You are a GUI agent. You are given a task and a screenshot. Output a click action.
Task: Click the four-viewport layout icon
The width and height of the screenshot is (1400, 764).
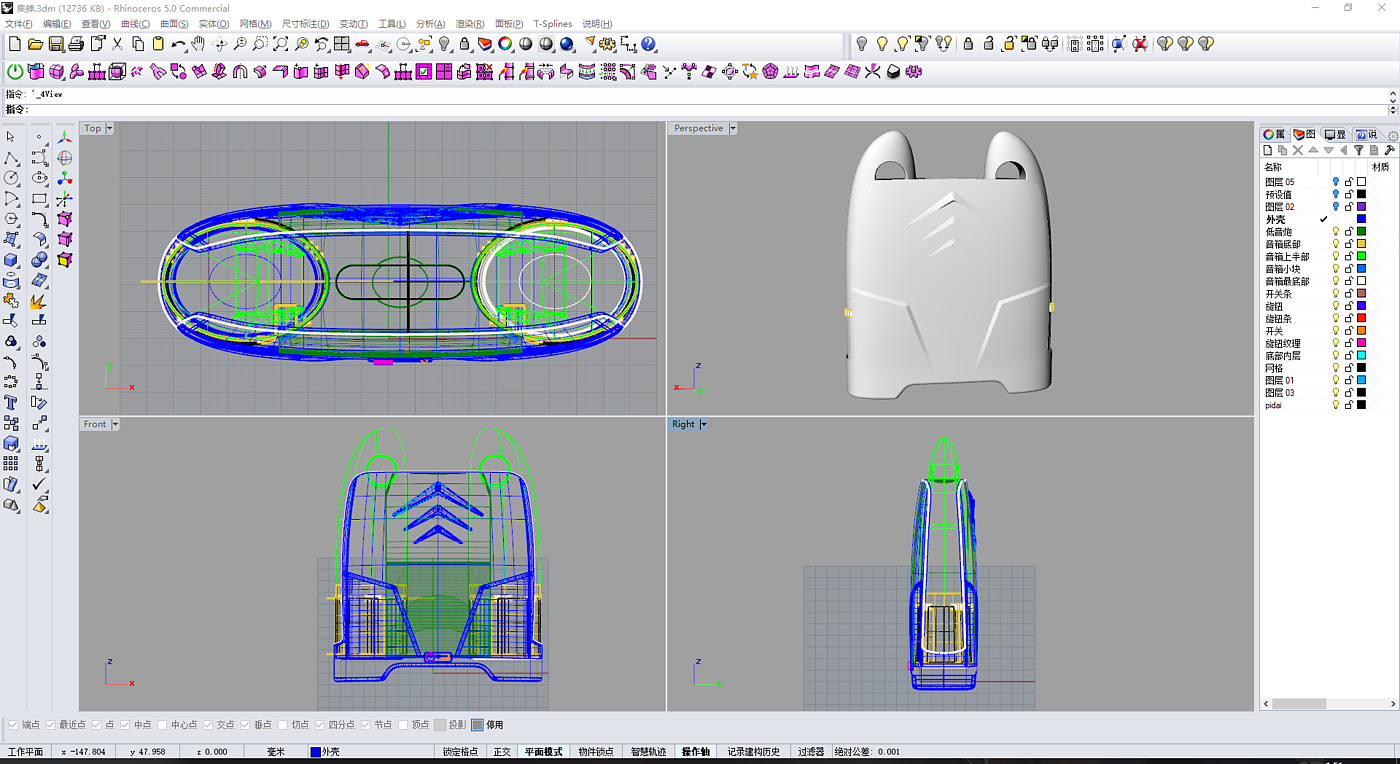[x=342, y=44]
